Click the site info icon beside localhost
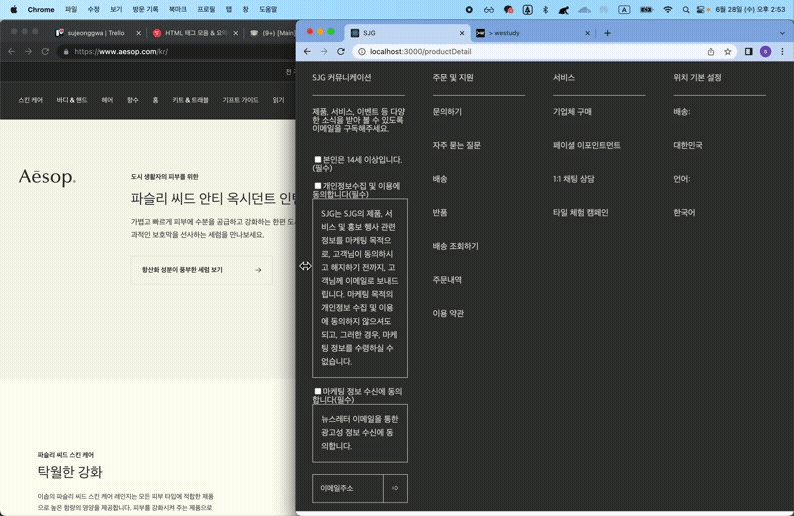The image size is (794, 516). pyautogui.click(x=362, y=51)
